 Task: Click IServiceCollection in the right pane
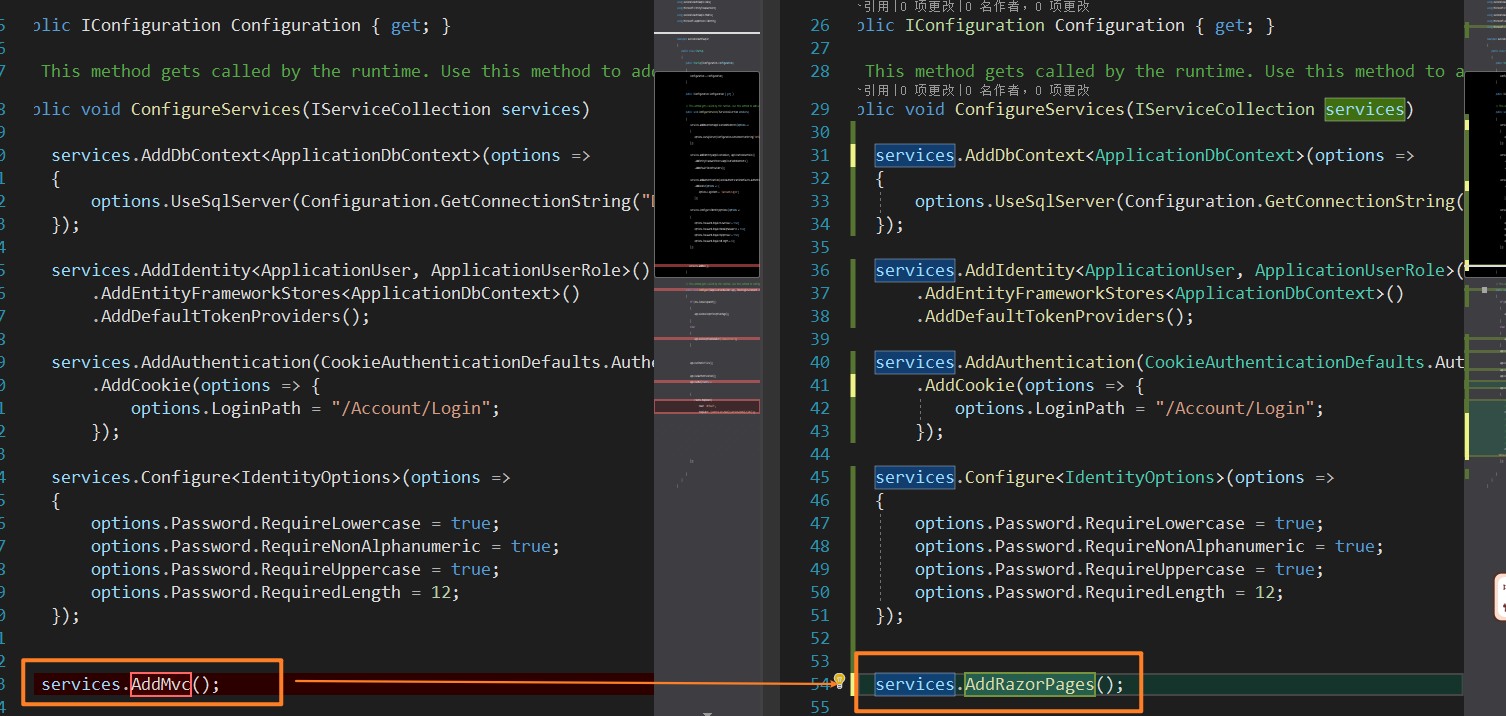pos(1225,109)
